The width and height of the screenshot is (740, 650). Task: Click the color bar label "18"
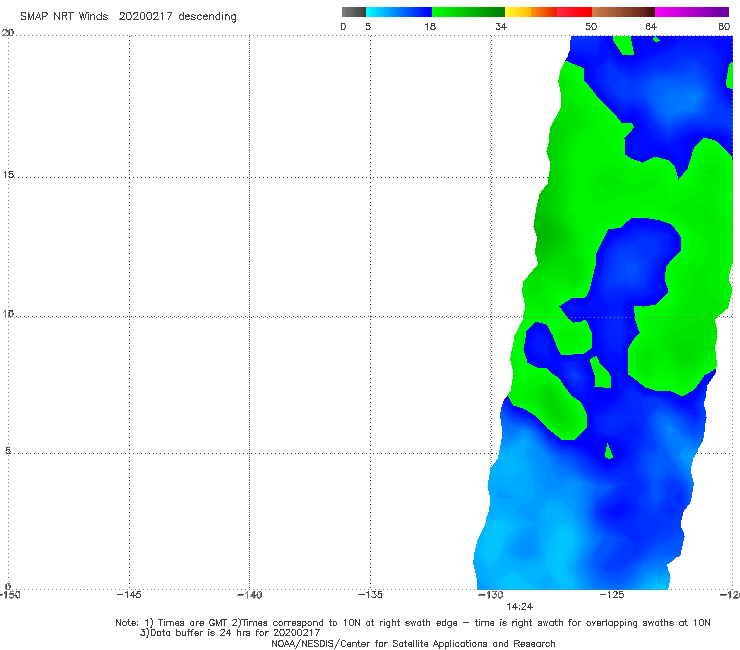click(x=430, y=26)
